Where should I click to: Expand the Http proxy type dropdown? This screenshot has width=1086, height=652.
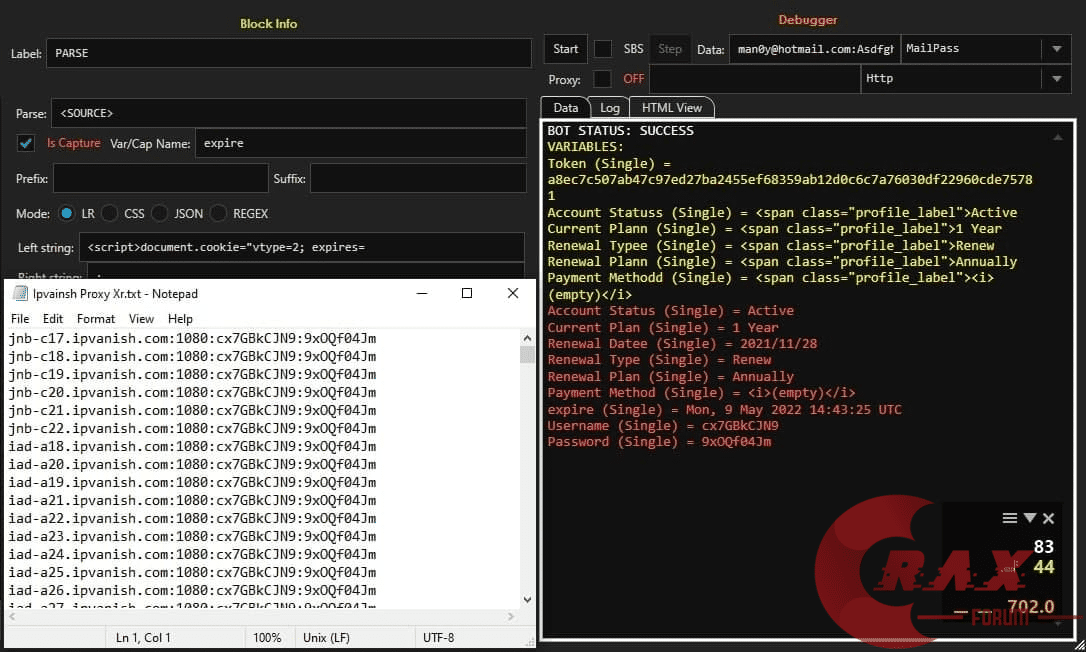[x=1056, y=79]
